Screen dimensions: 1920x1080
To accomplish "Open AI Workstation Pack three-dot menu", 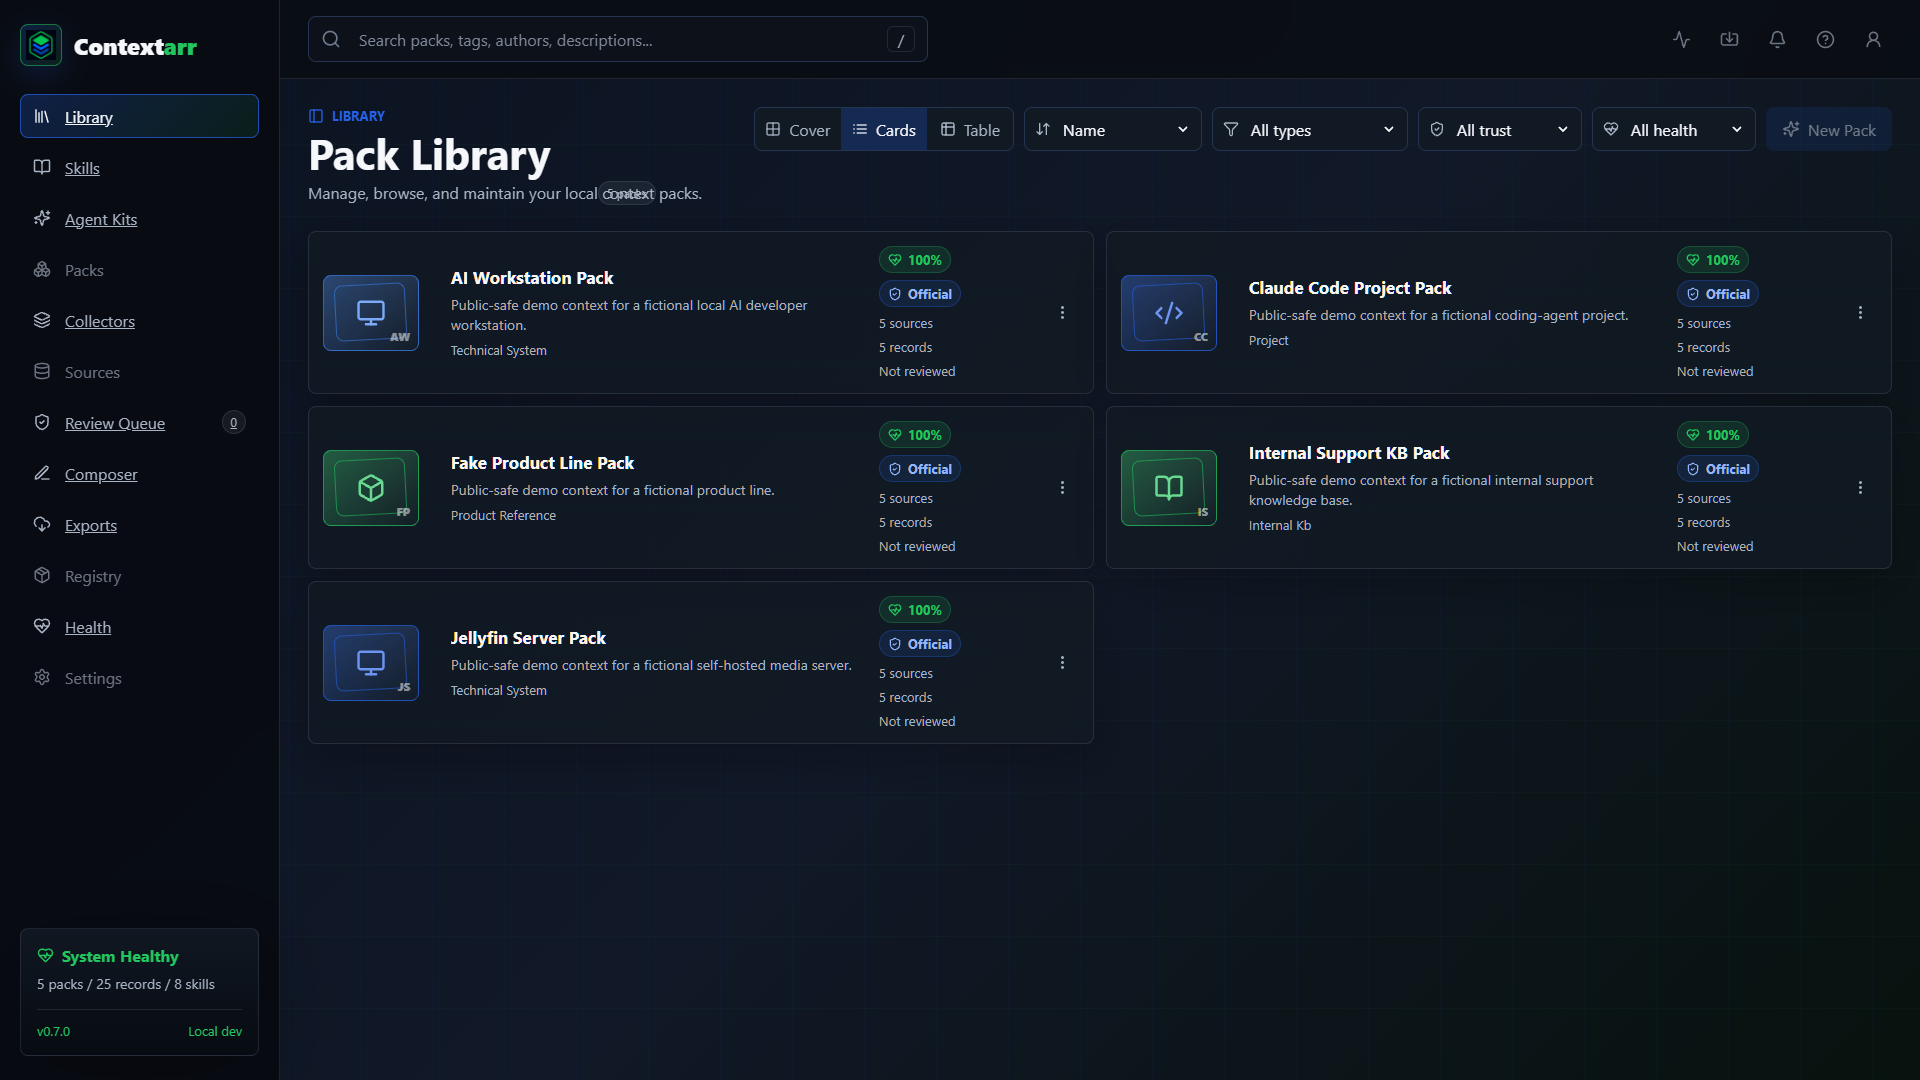I will pos(1062,313).
